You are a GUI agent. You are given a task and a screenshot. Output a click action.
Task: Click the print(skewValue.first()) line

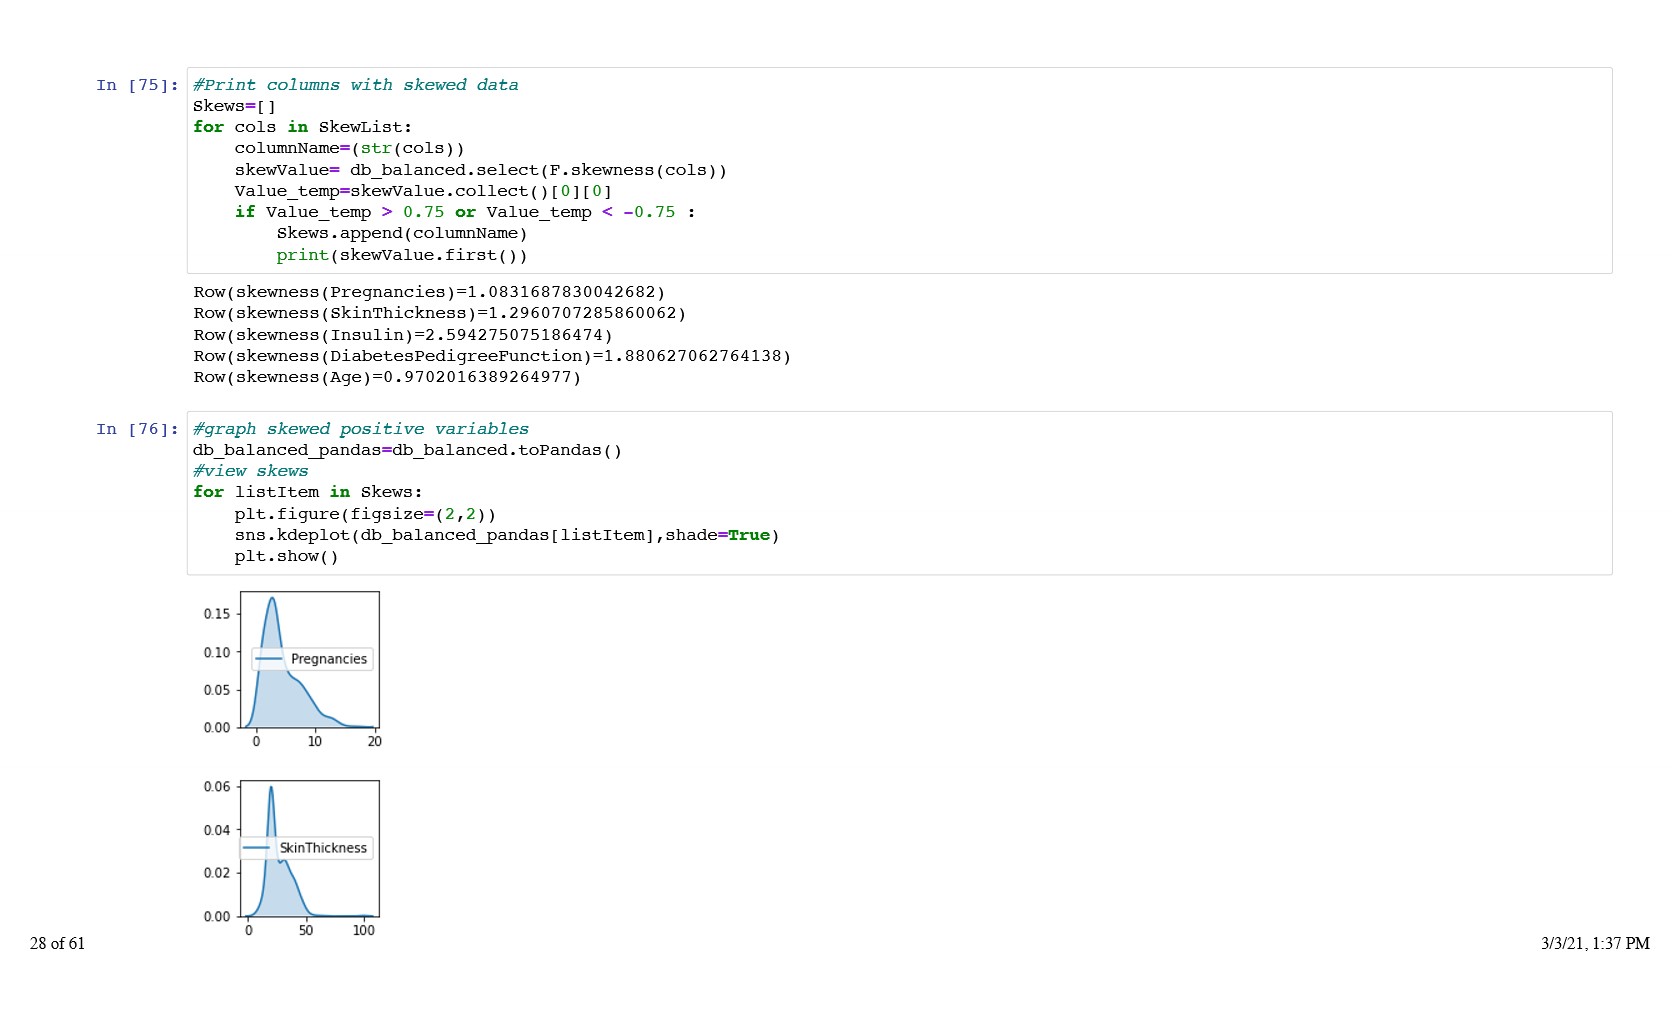(x=401, y=255)
